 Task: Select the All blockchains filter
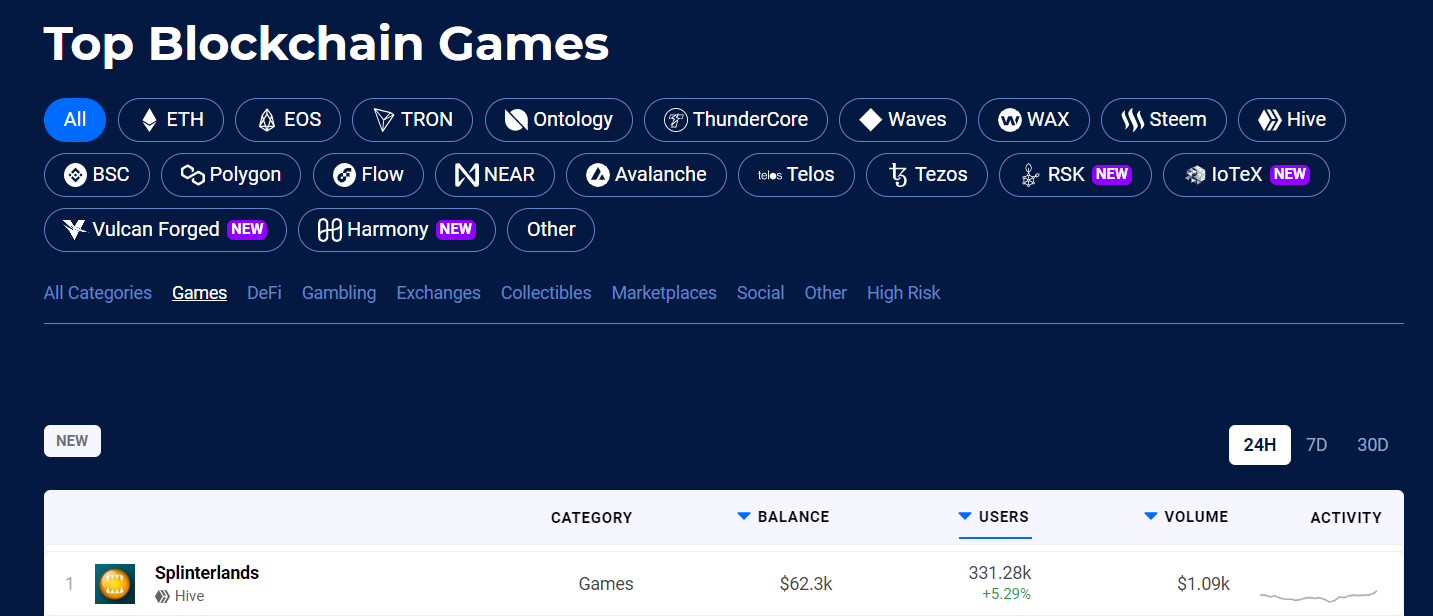(x=75, y=120)
